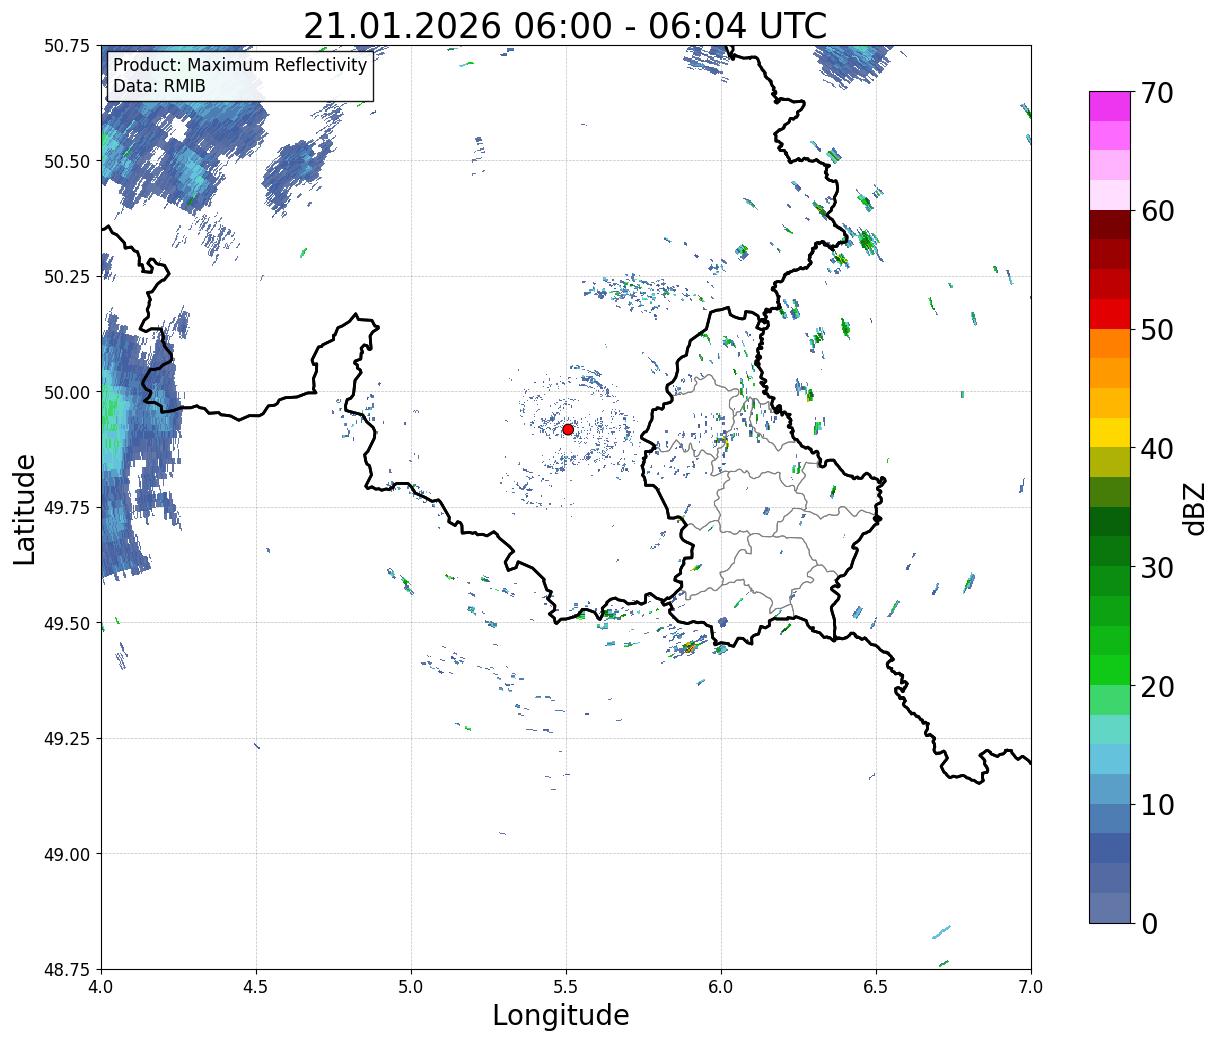Click the colorbar tick label '20'
The height and width of the screenshot is (1040, 1219).
1157,687
